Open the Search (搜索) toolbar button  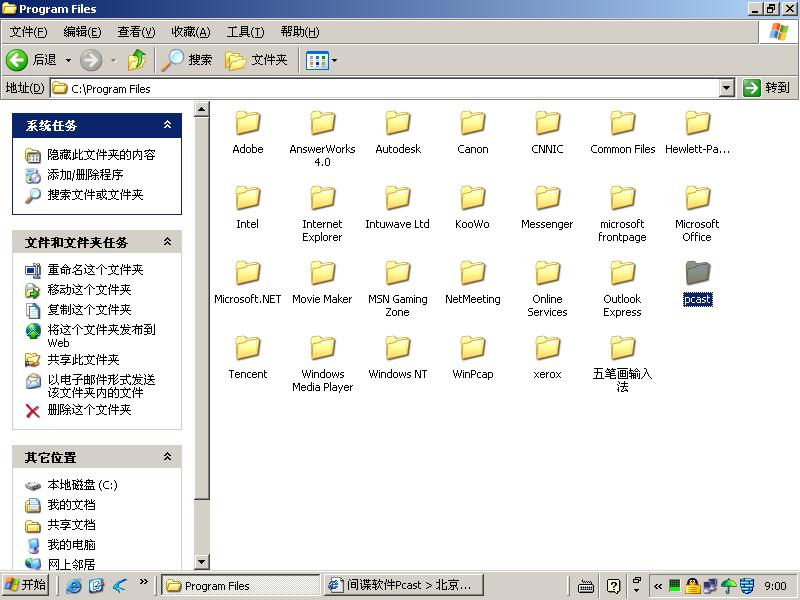[x=188, y=60]
